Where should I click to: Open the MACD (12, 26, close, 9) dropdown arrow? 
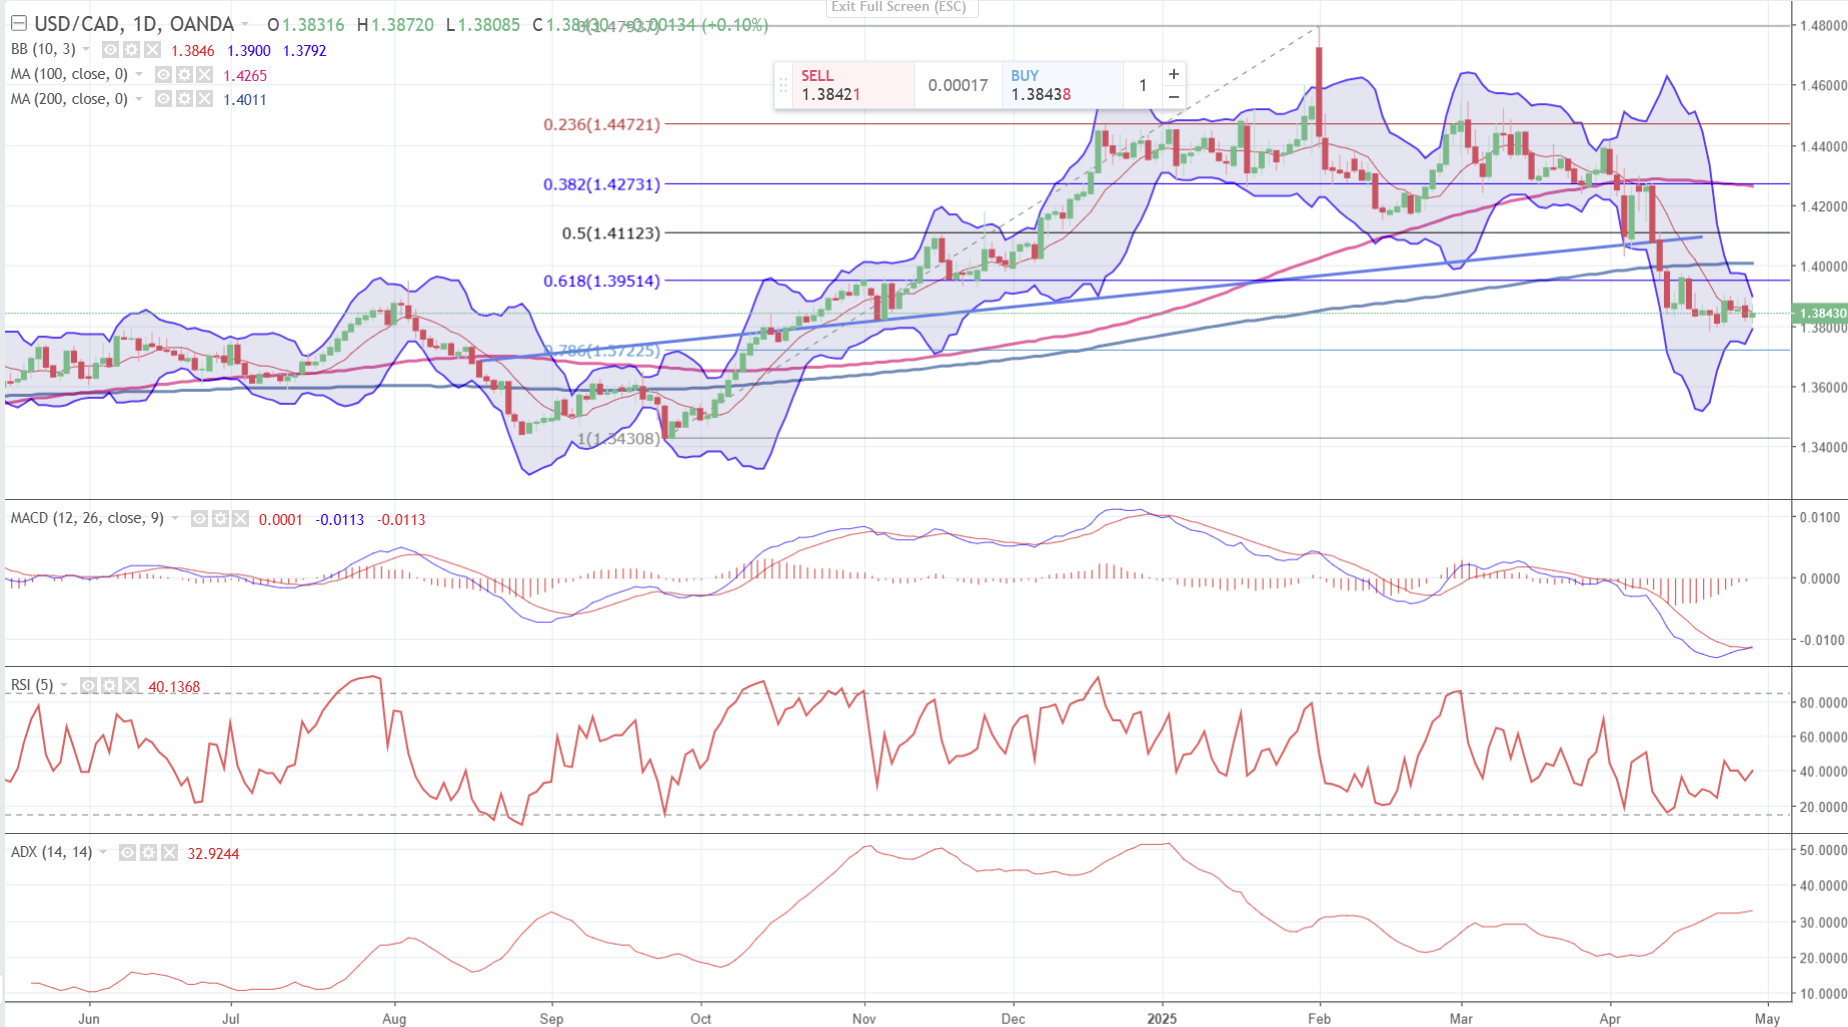click(x=176, y=519)
